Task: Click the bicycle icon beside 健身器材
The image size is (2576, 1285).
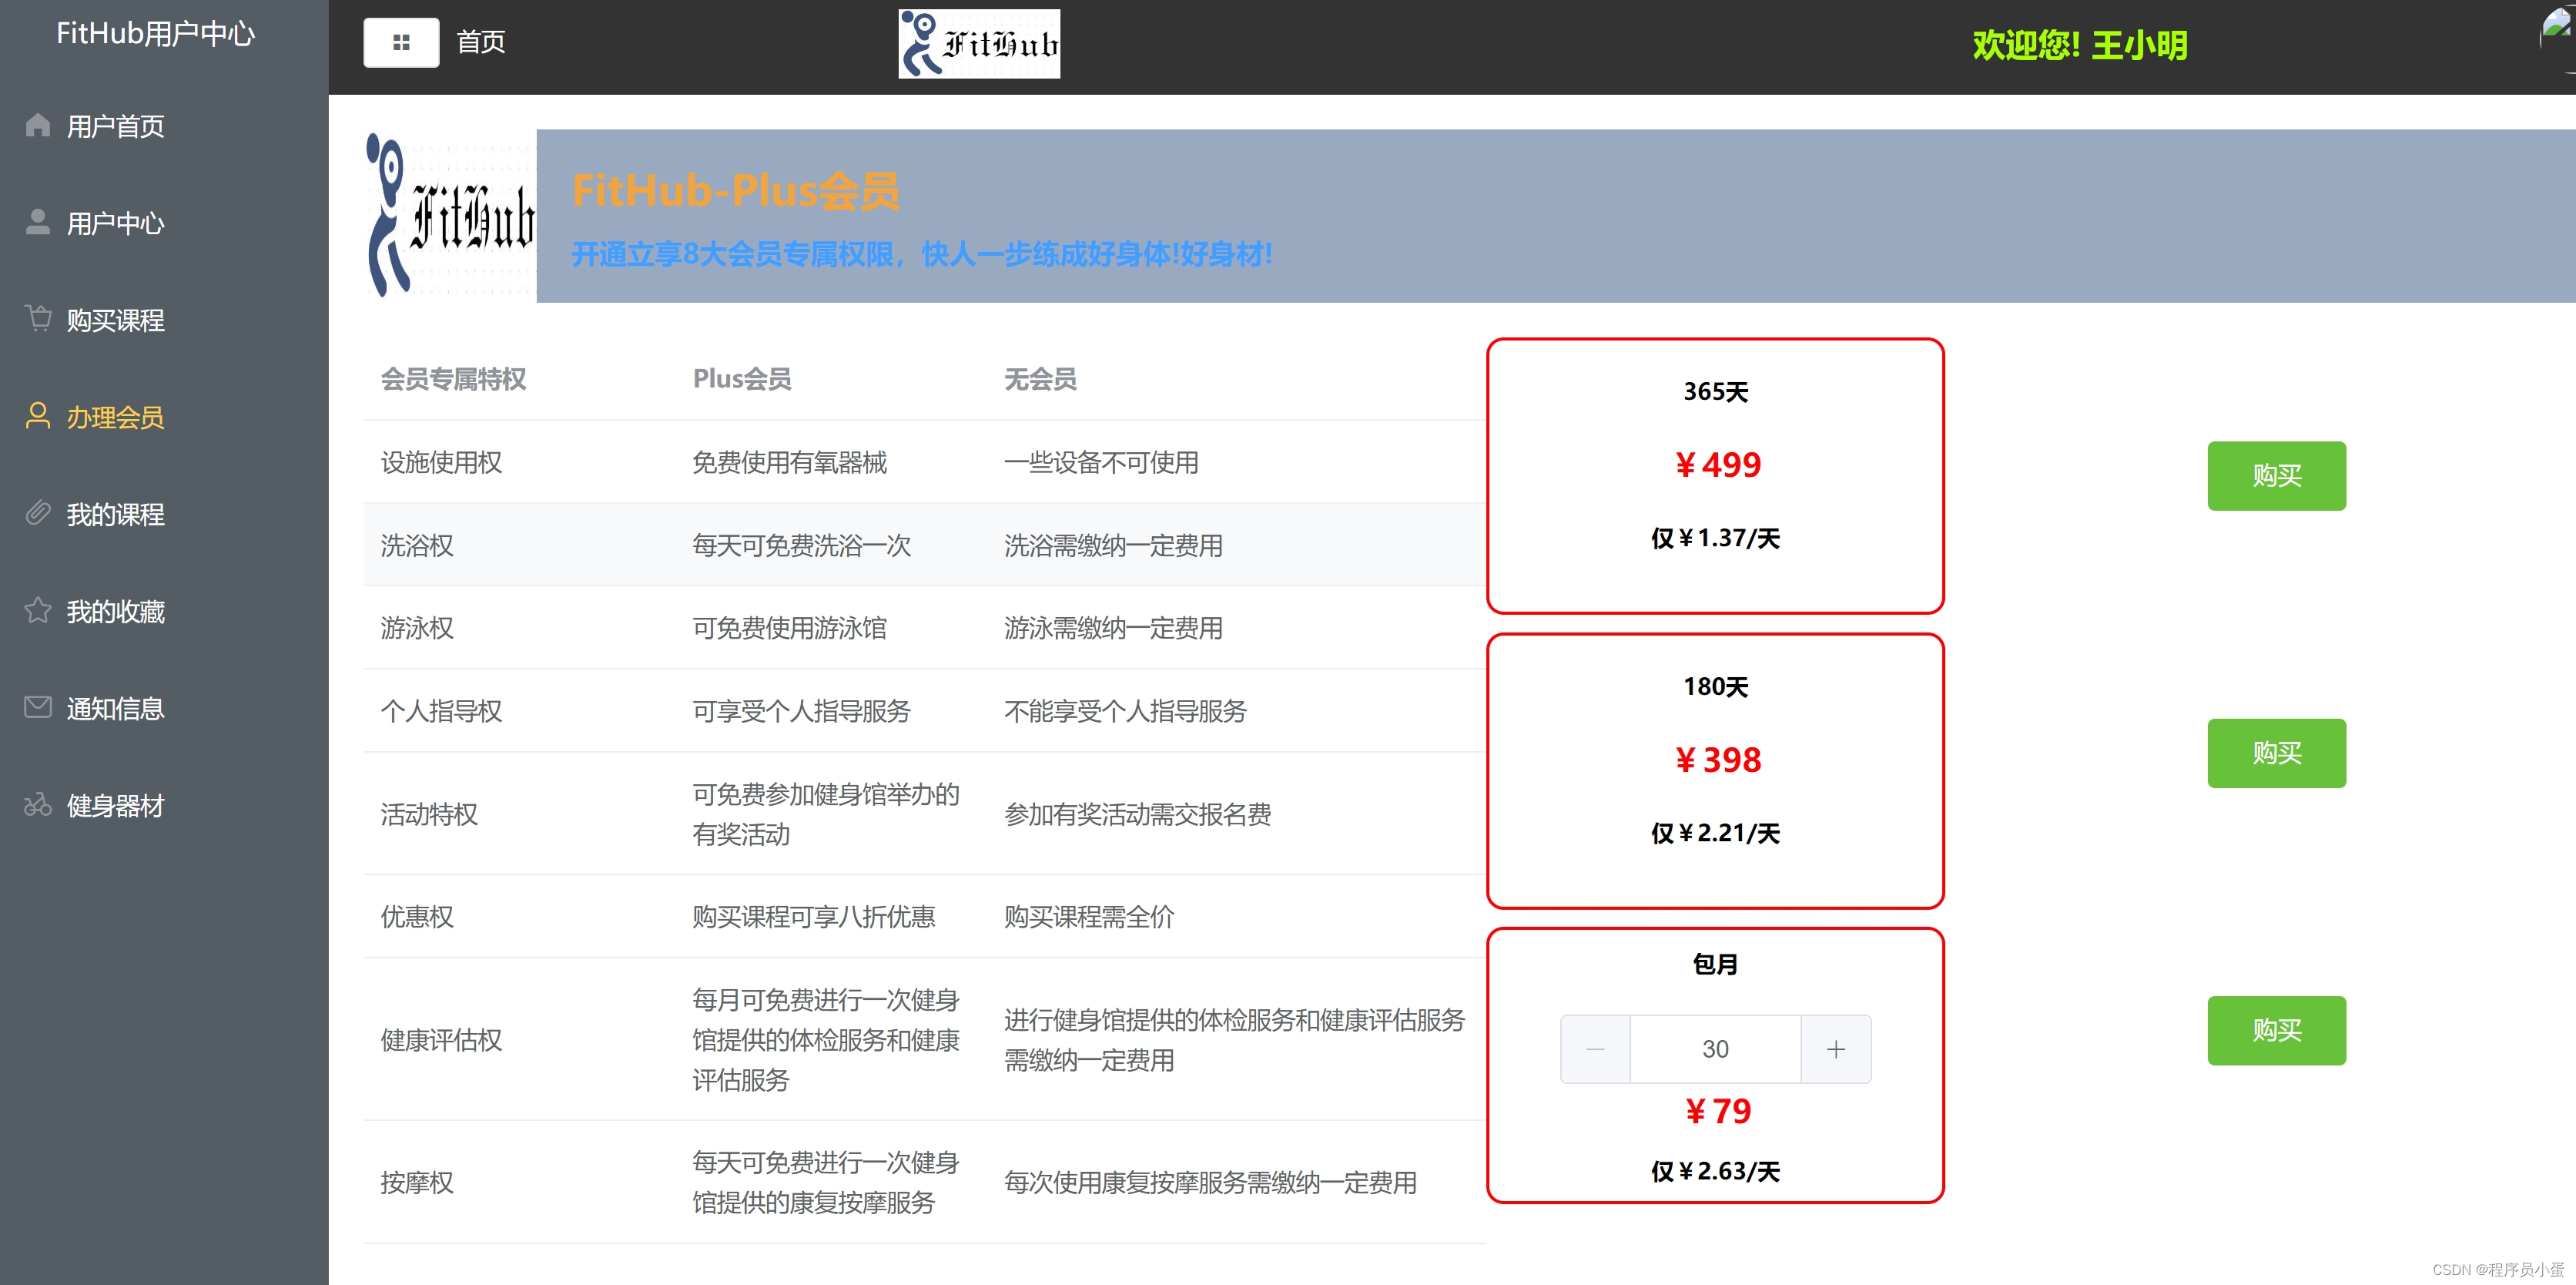Action: pos(37,805)
